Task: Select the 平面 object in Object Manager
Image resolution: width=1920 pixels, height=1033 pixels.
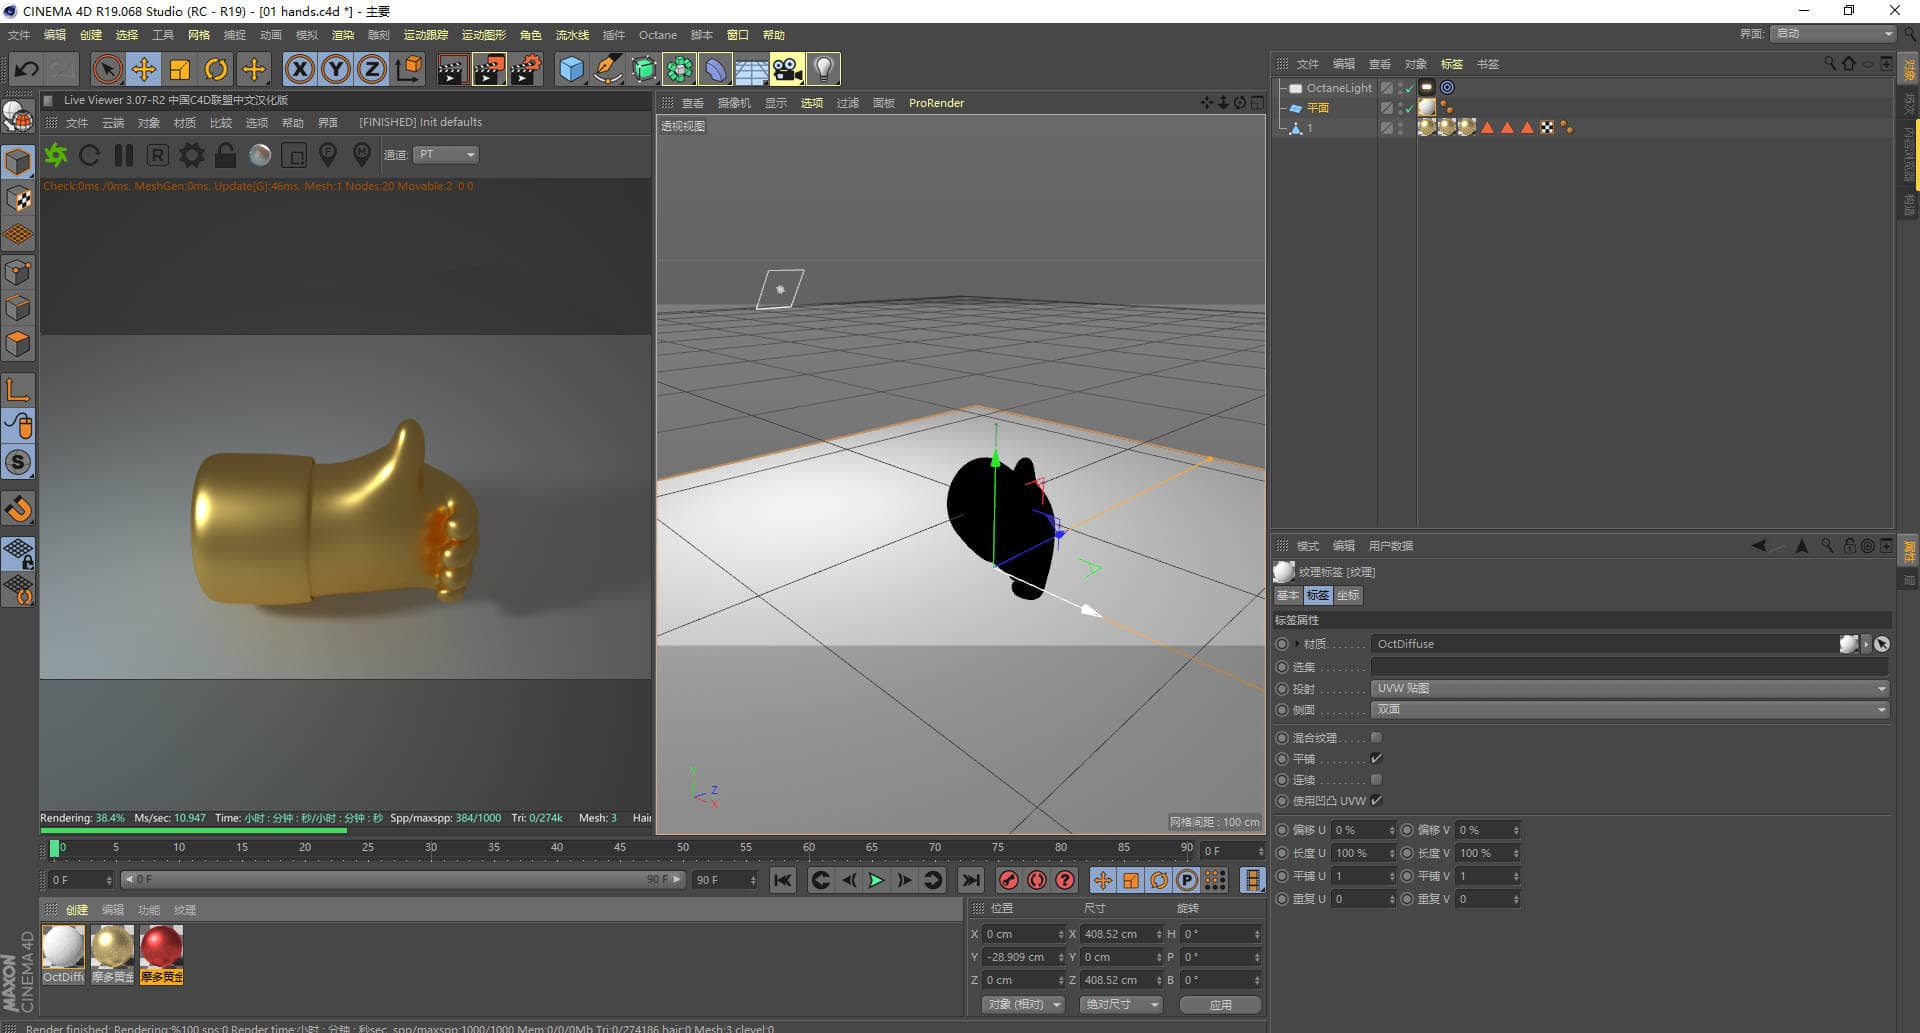Action: (x=1318, y=108)
